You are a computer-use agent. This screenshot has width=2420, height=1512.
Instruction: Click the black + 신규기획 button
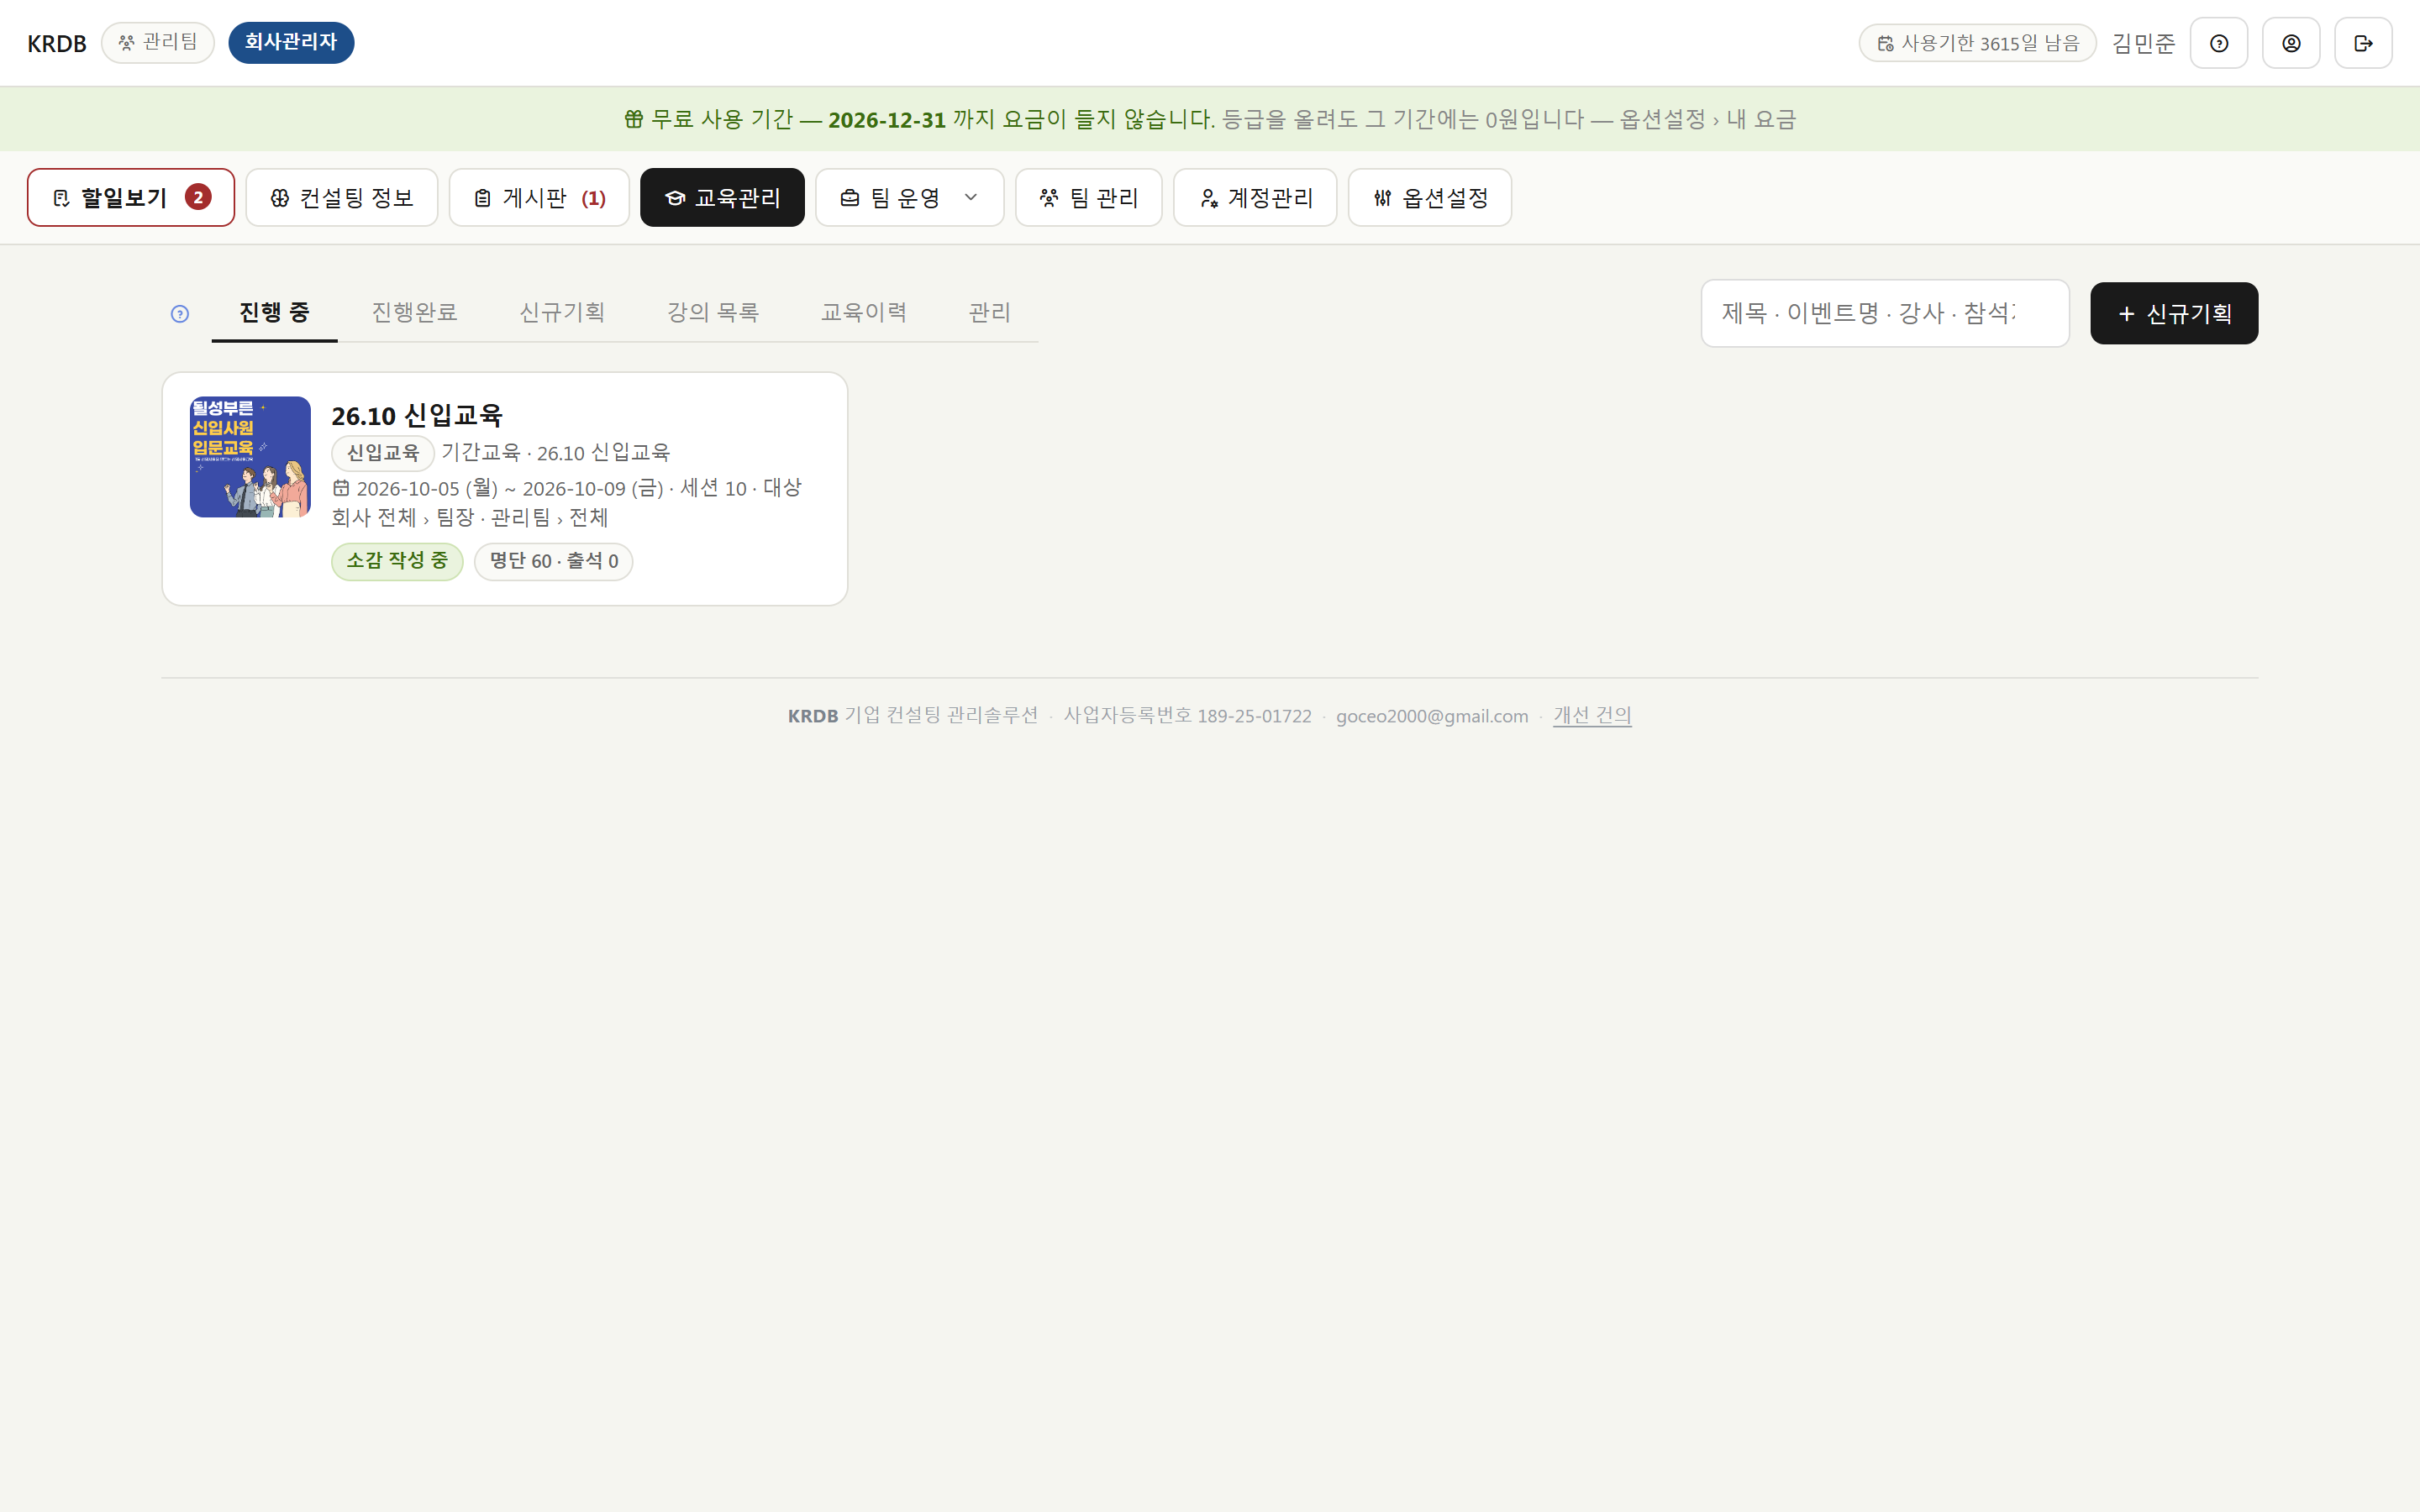coord(2174,313)
